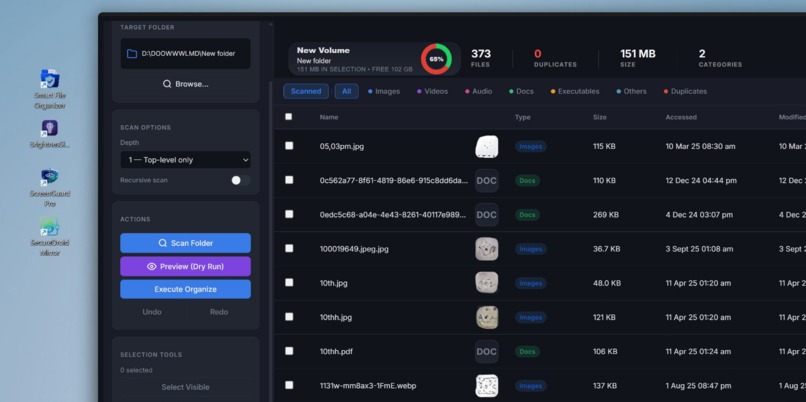Screen dimensions: 806x402
Task: Open thumbnail of 10thh.jpg
Action: [486, 317]
